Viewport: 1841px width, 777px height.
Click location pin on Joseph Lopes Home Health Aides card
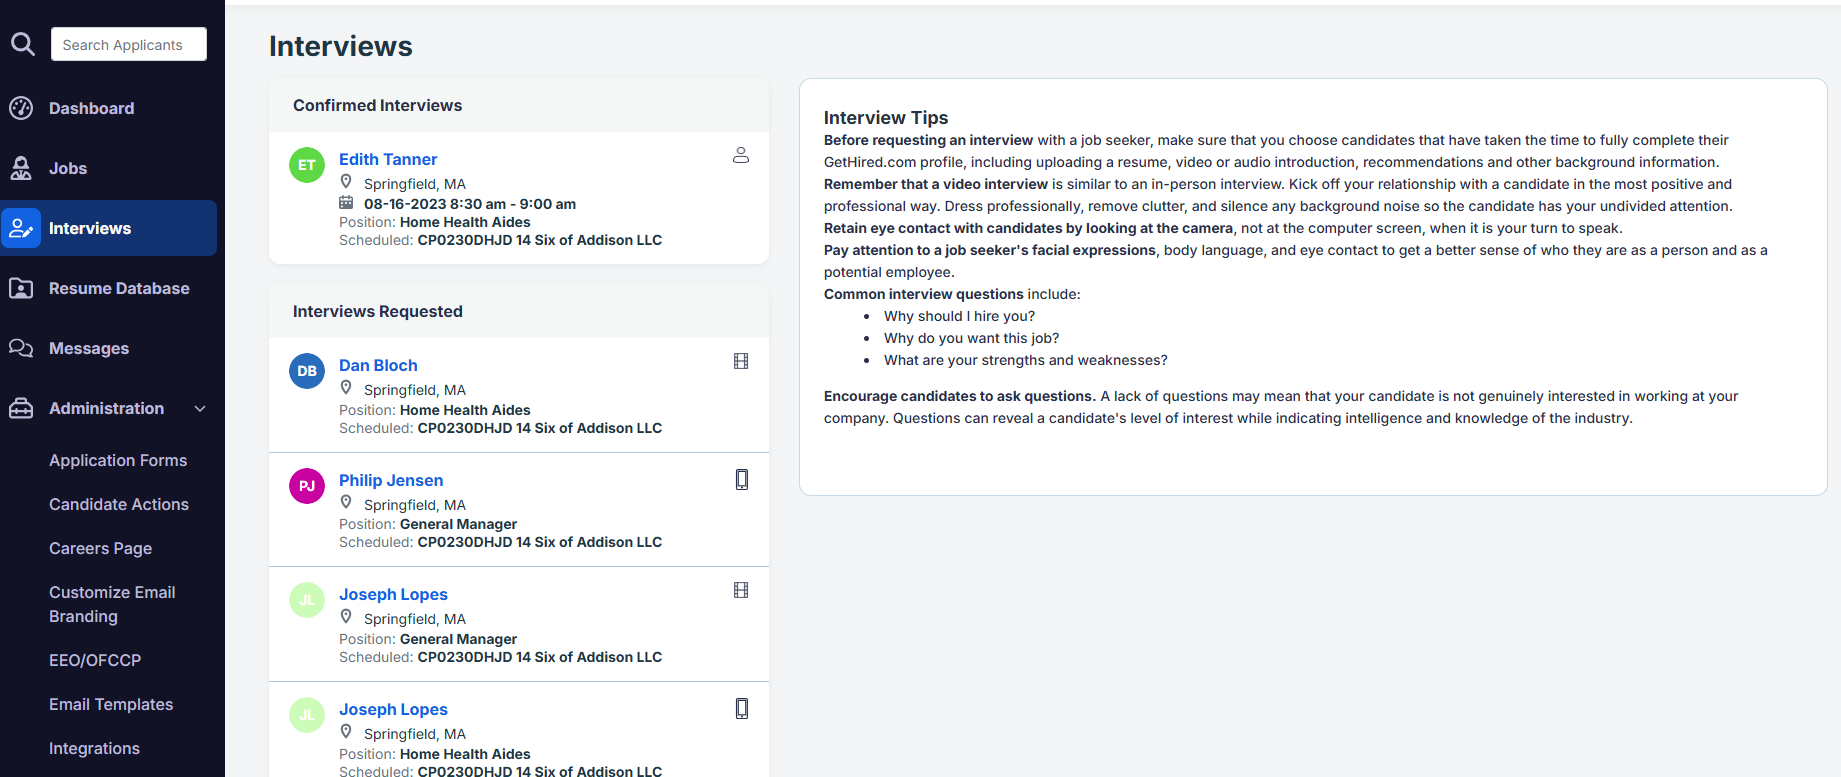(x=346, y=732)
